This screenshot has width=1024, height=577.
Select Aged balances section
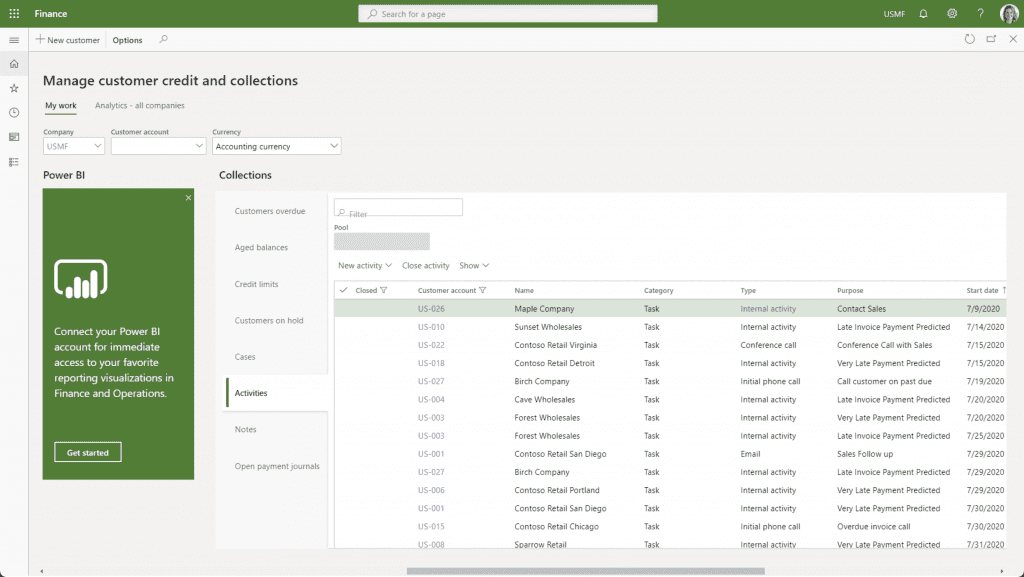[261, 247]
